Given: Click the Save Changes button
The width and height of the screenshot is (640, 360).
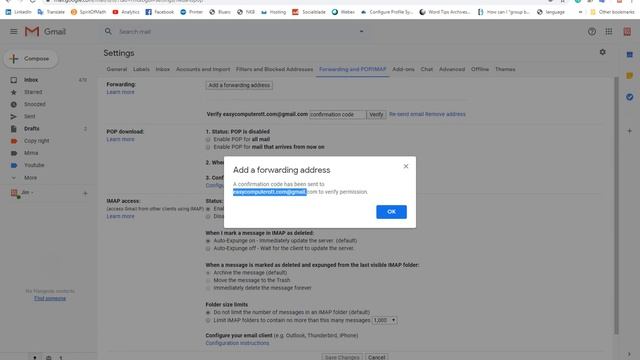Looking at the screenshot, I should pyautogui.click(x=342, y=357).
